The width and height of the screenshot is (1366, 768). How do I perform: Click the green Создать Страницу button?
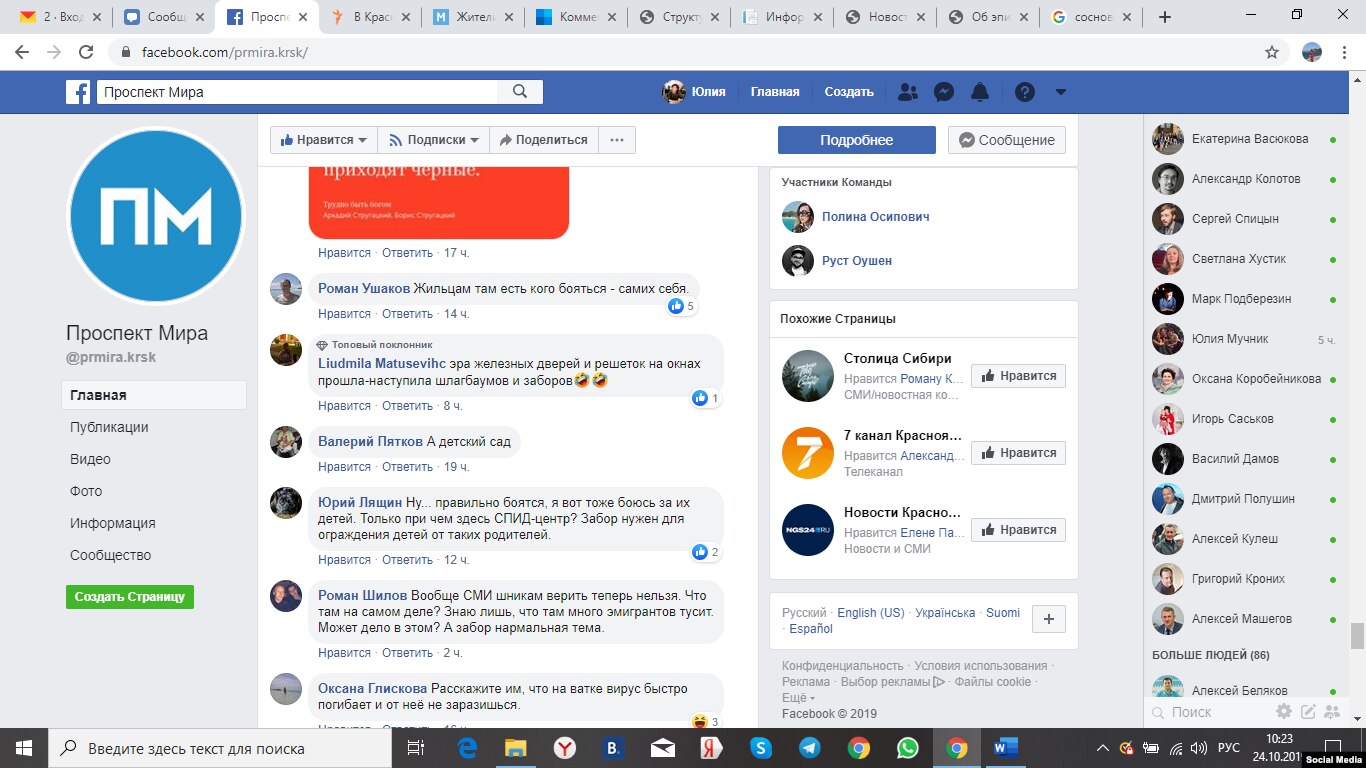click(130, 596)
